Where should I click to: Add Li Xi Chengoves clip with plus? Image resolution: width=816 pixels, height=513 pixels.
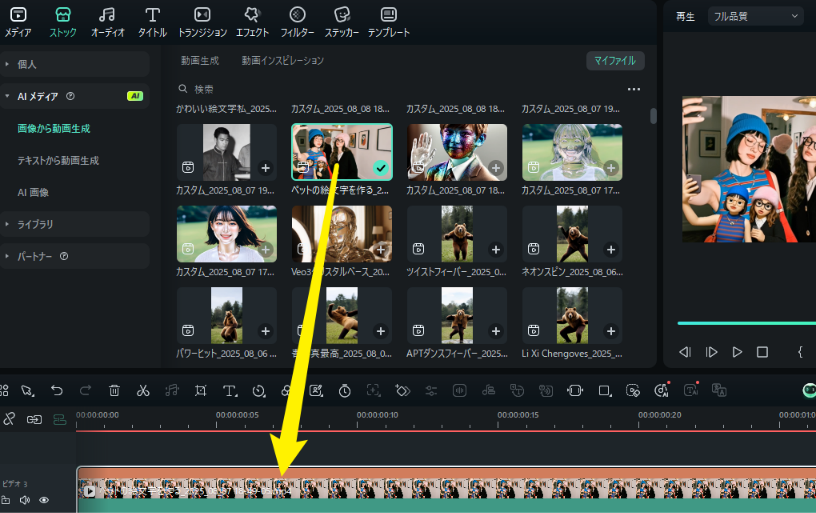coord(611,331)
